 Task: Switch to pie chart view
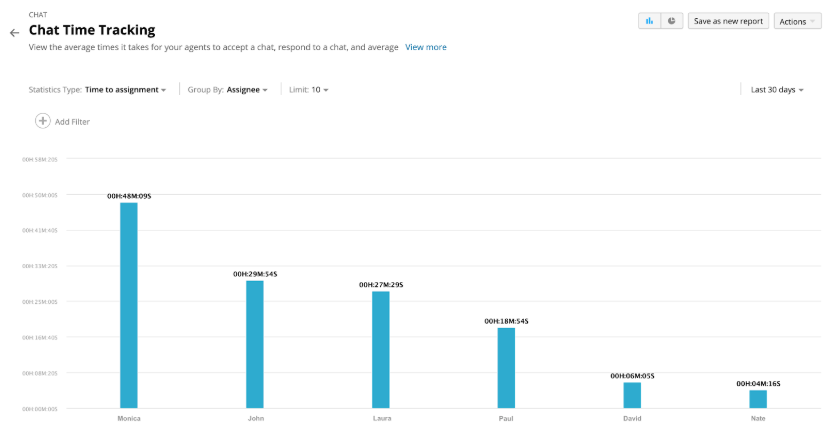coord(671,20)
